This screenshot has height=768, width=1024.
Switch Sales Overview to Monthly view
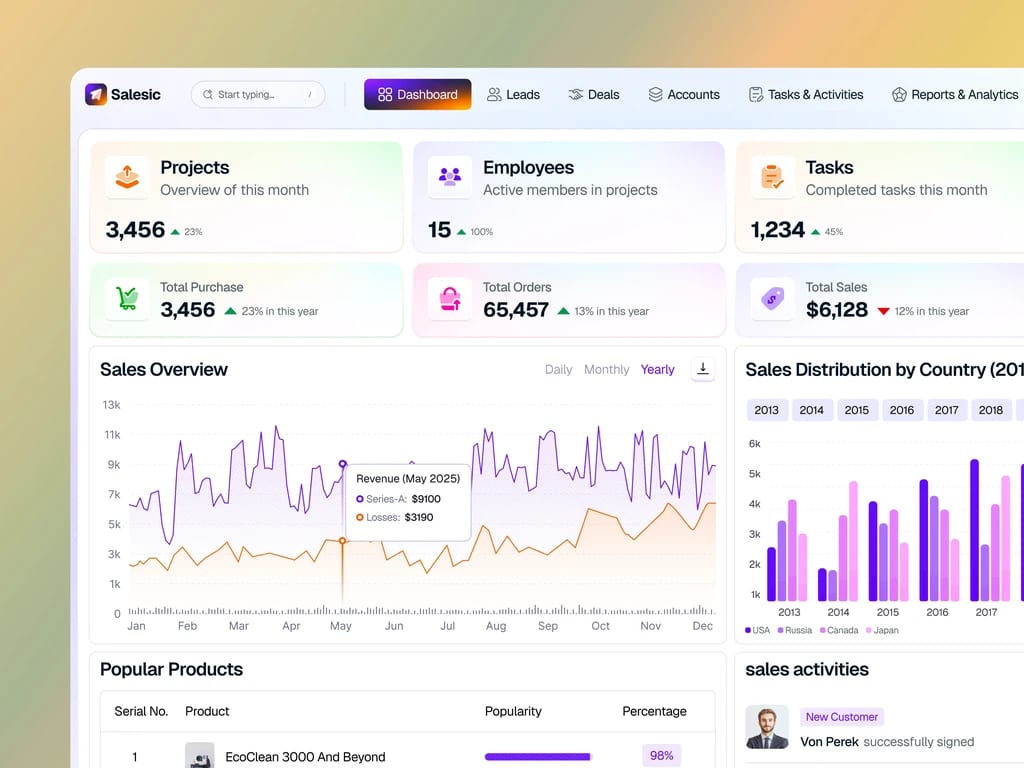607,370
